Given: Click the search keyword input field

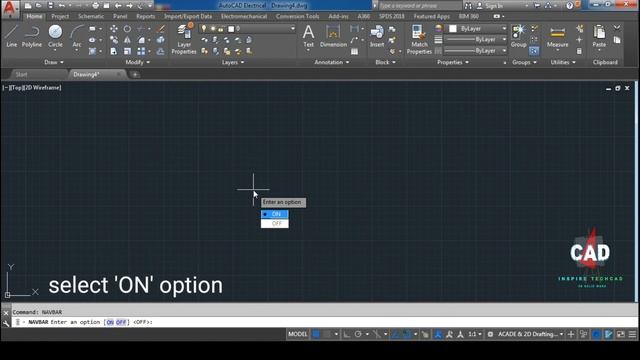Looking at the screenshot, I should click(420, 6).
